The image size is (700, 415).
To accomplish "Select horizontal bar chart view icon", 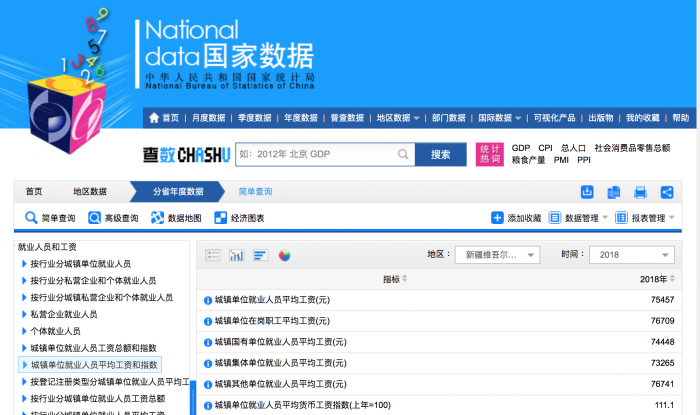I will [x=261, y=255].
